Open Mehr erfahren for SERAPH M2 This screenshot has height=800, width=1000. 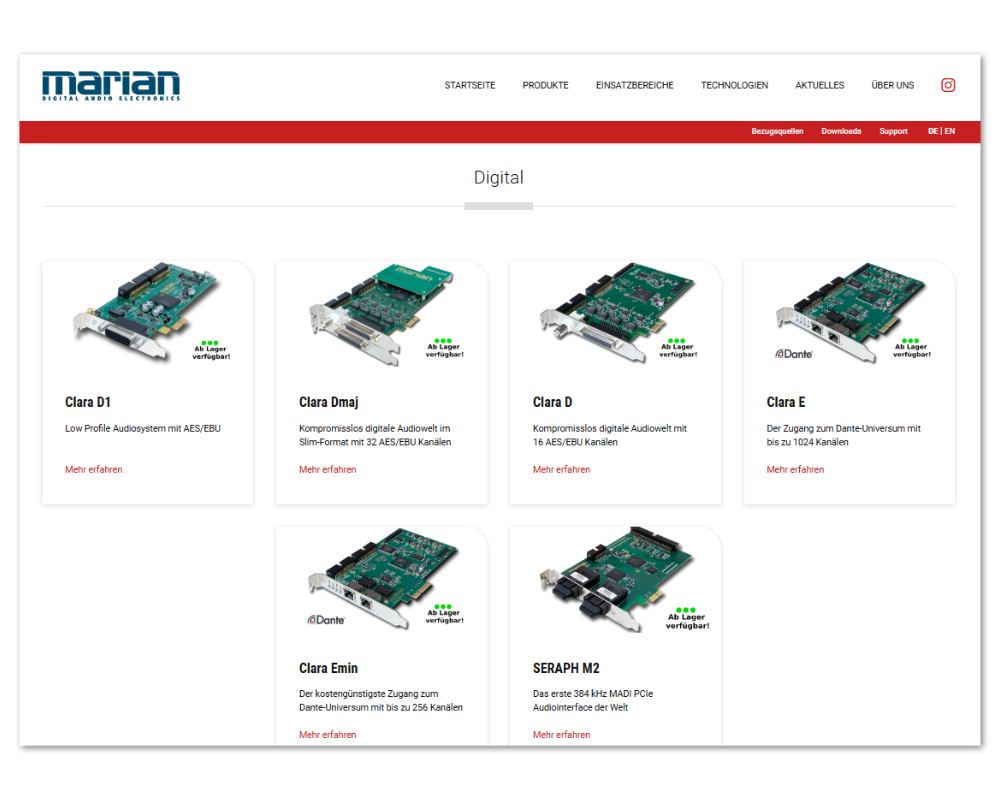[562, 735]
